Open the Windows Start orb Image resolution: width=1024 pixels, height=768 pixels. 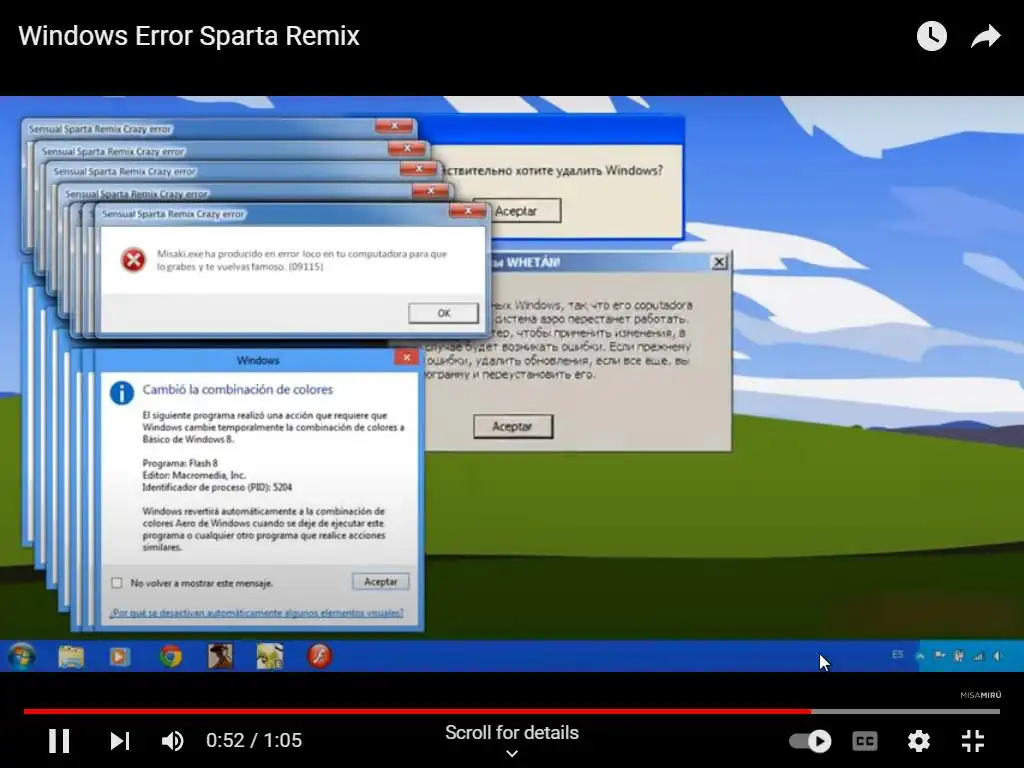pos(22,656)
